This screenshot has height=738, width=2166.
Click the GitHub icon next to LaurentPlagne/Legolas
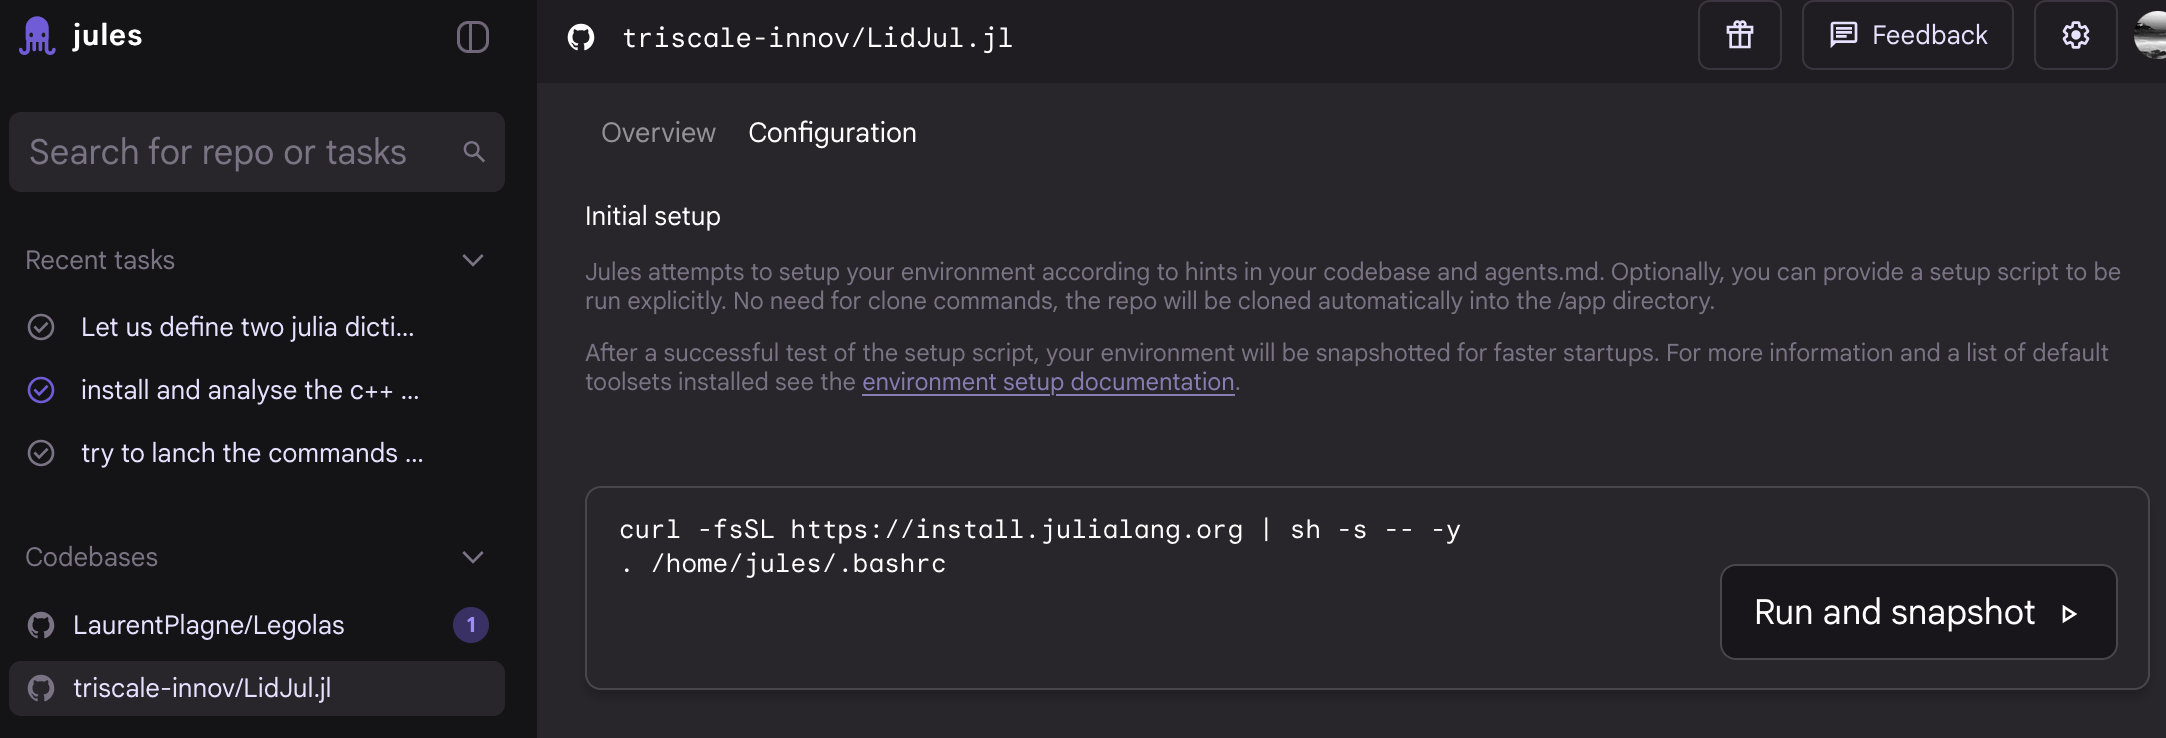click(x=41, y=626)
